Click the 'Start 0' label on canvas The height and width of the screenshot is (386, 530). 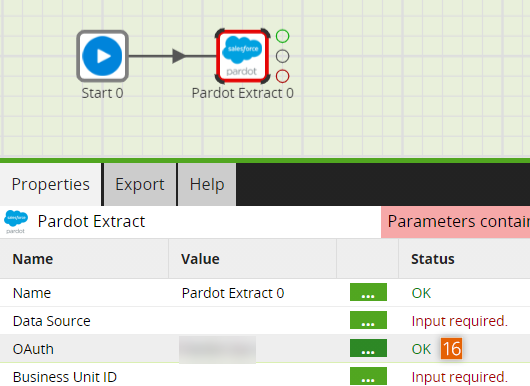[x=102, y=93]
